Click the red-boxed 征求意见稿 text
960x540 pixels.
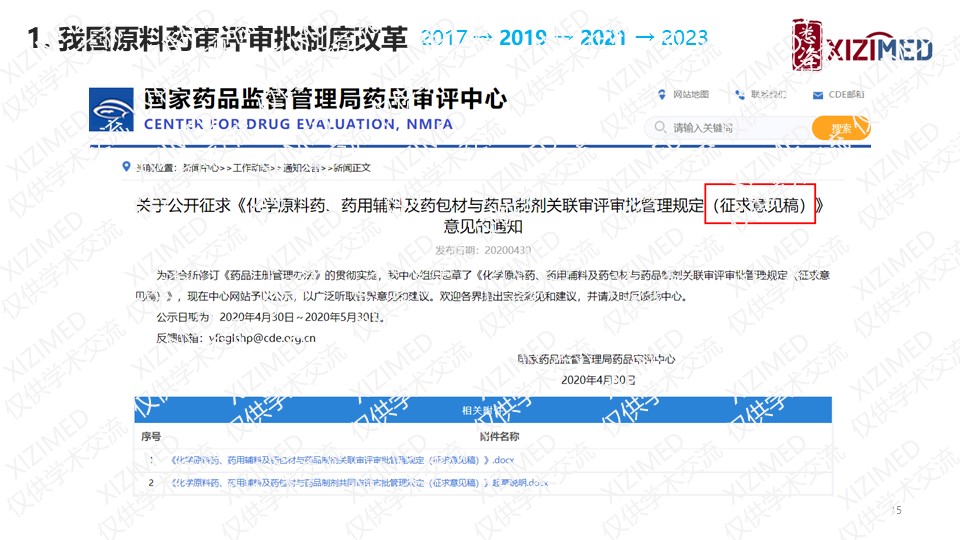(x=760, y=205)
